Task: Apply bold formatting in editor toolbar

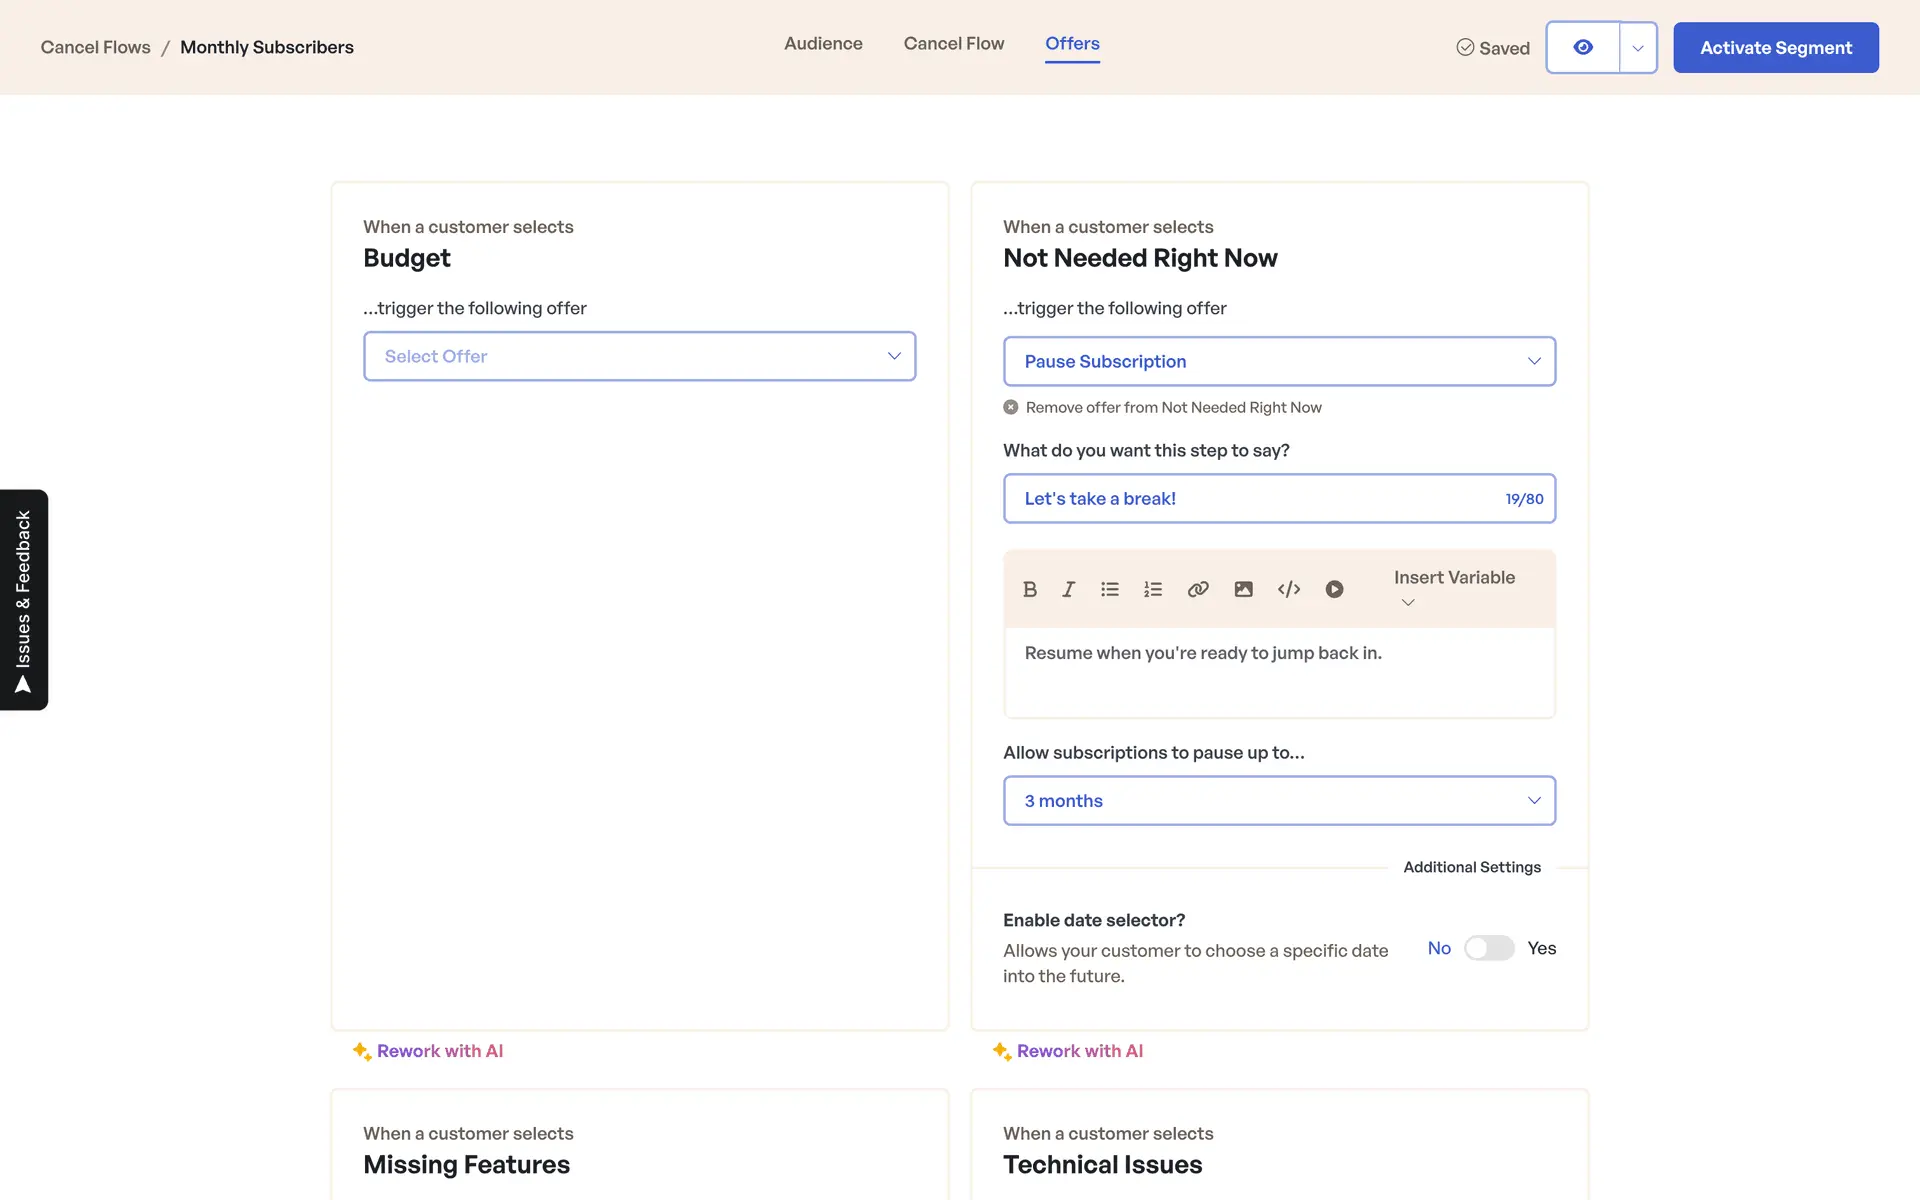Action: click(1030, 589)
